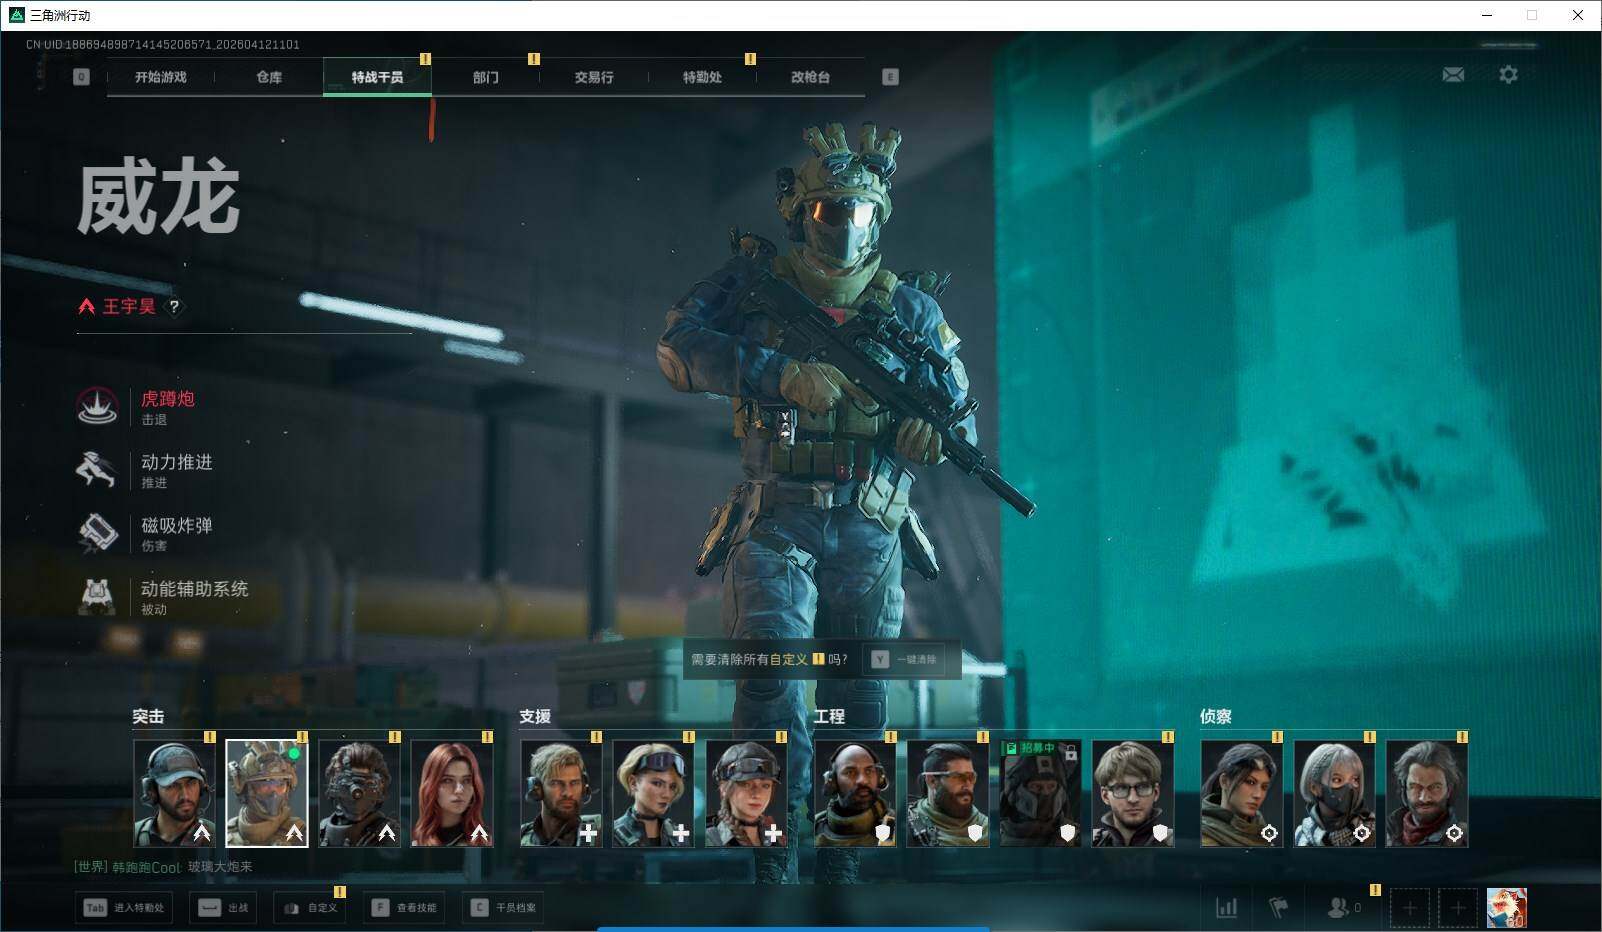The height and width of the screenshot is (932, 1602).
Task: Click the flag icon in bottom bar
Action: [1278, 908]
